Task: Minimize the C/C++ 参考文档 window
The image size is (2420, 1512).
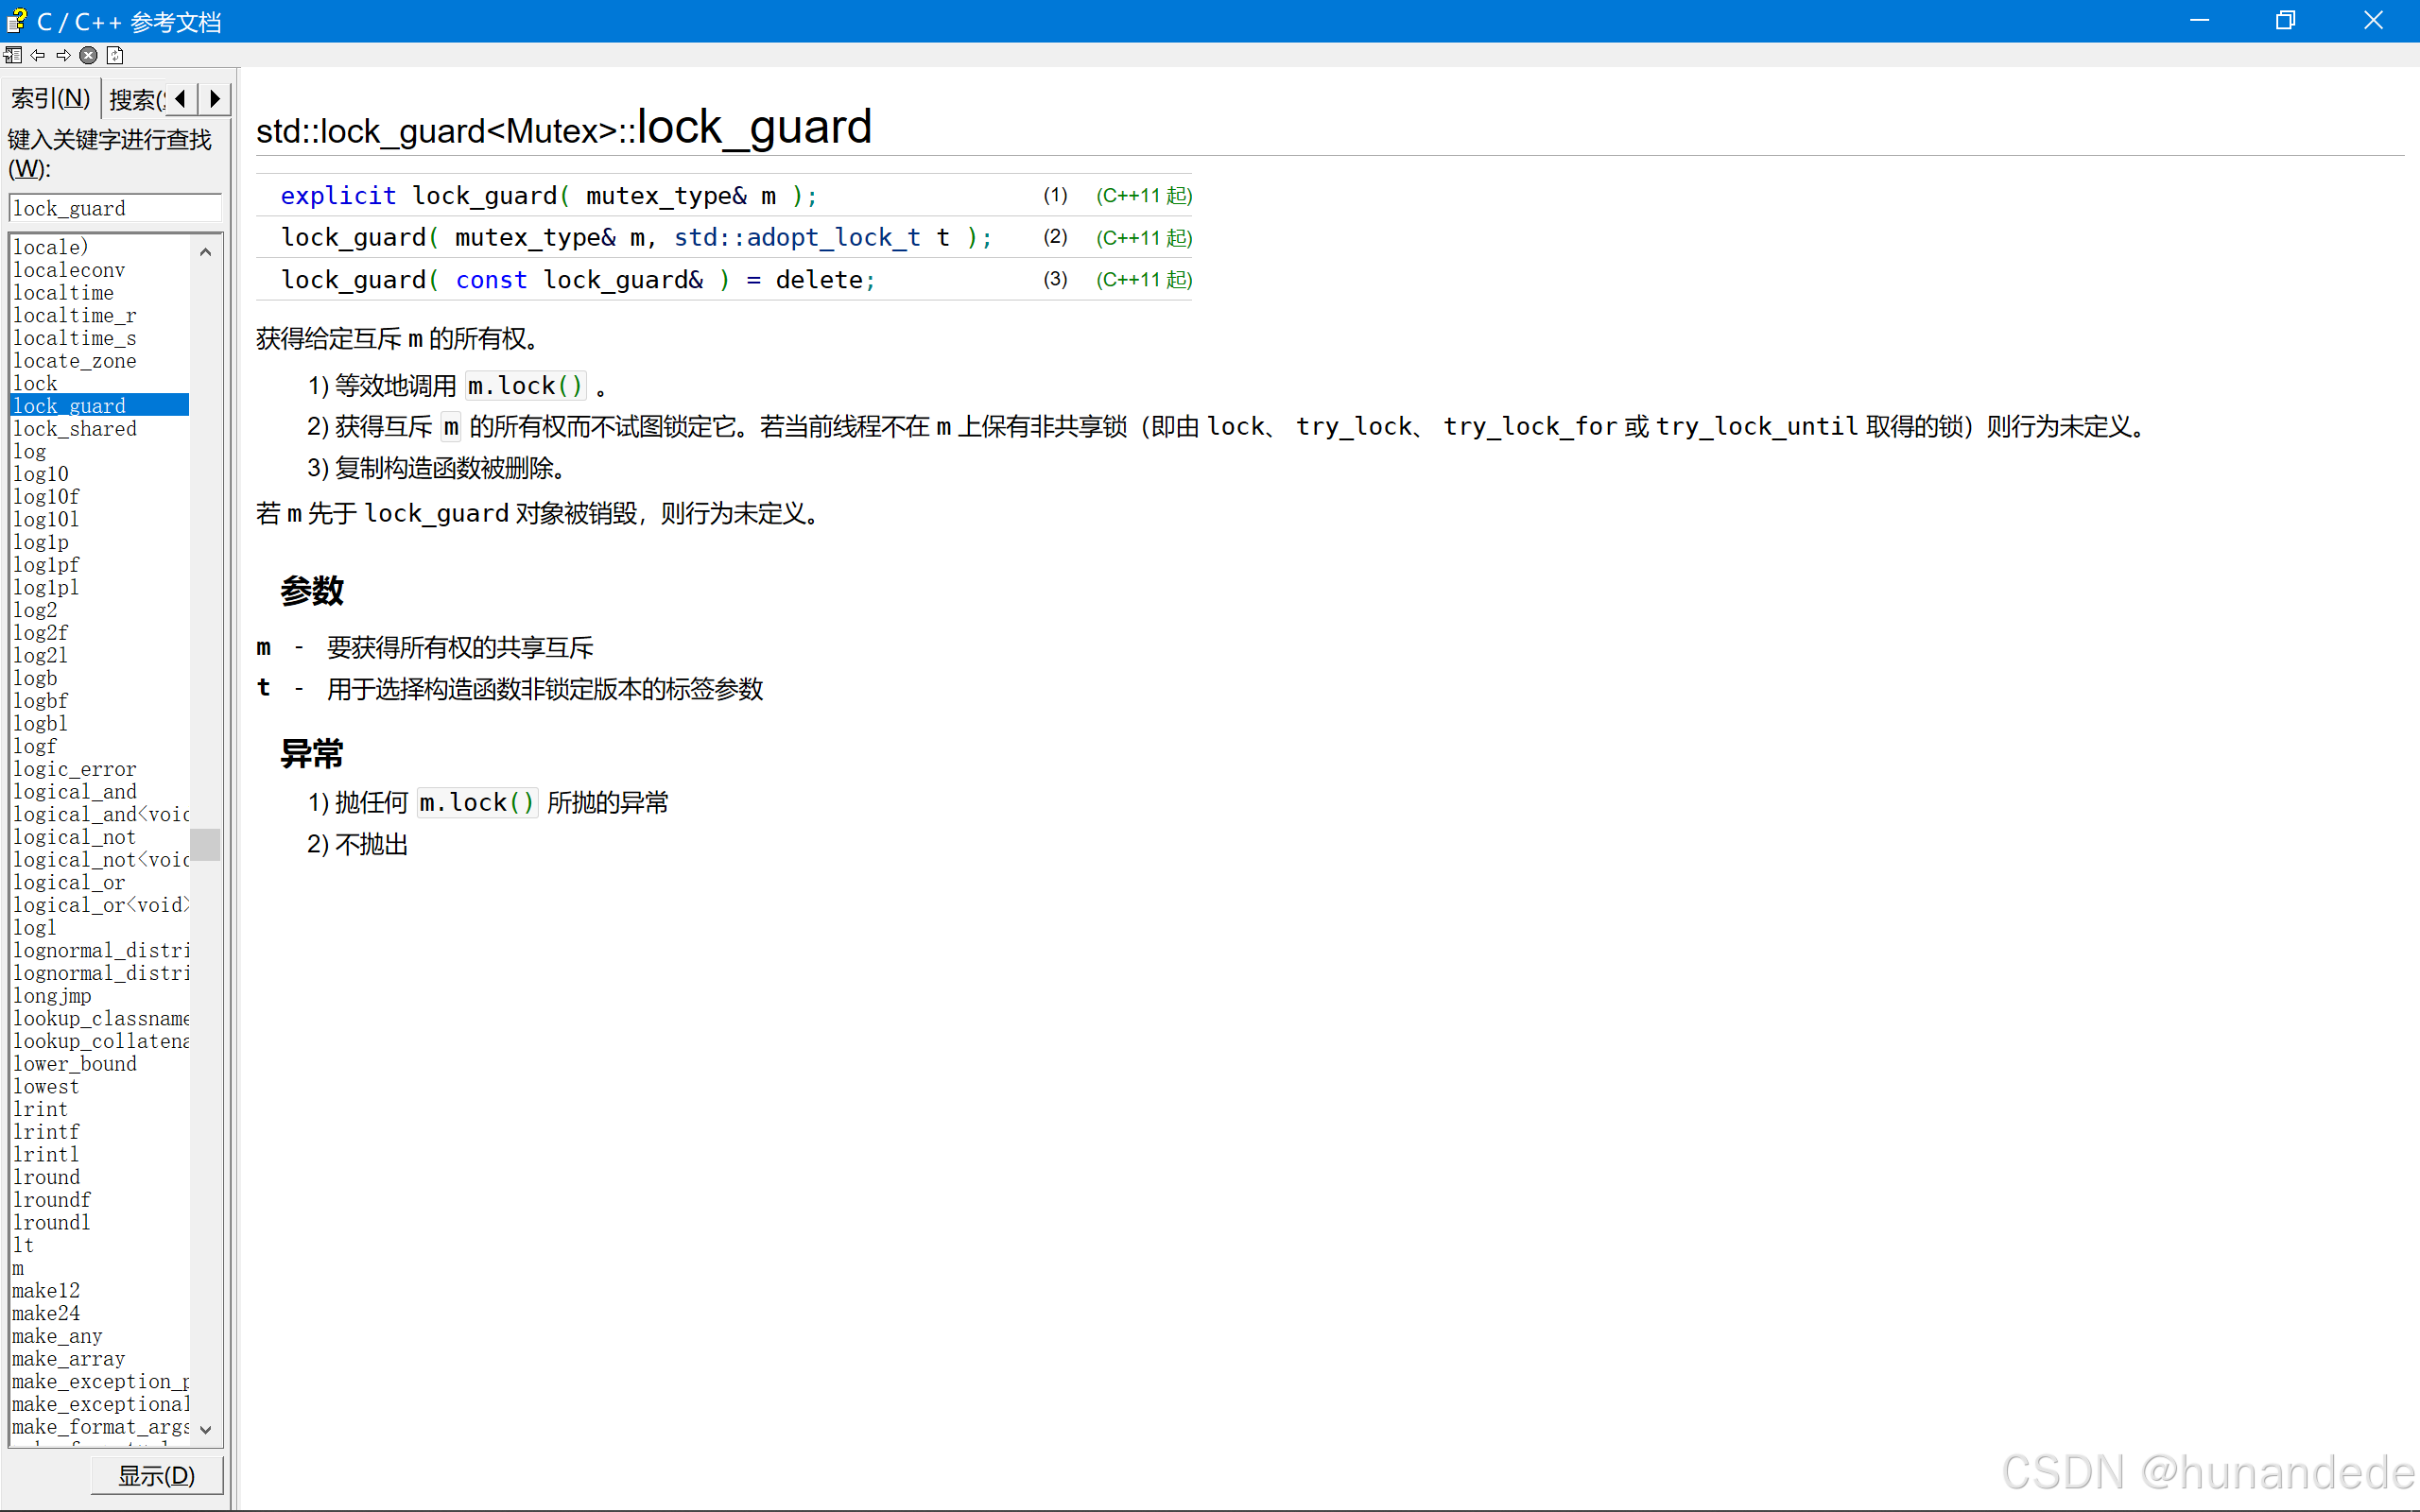Action: tap(2199, 20)
